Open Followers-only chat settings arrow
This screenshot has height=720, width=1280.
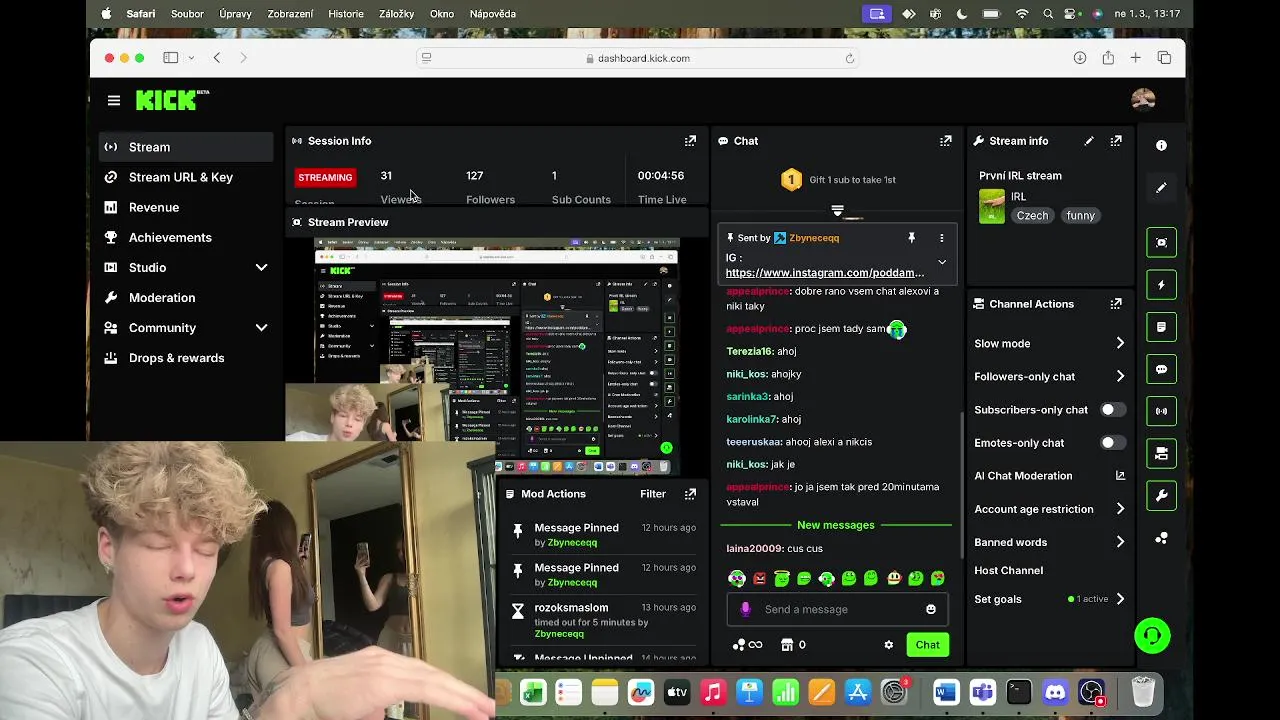coord(1120,376)
